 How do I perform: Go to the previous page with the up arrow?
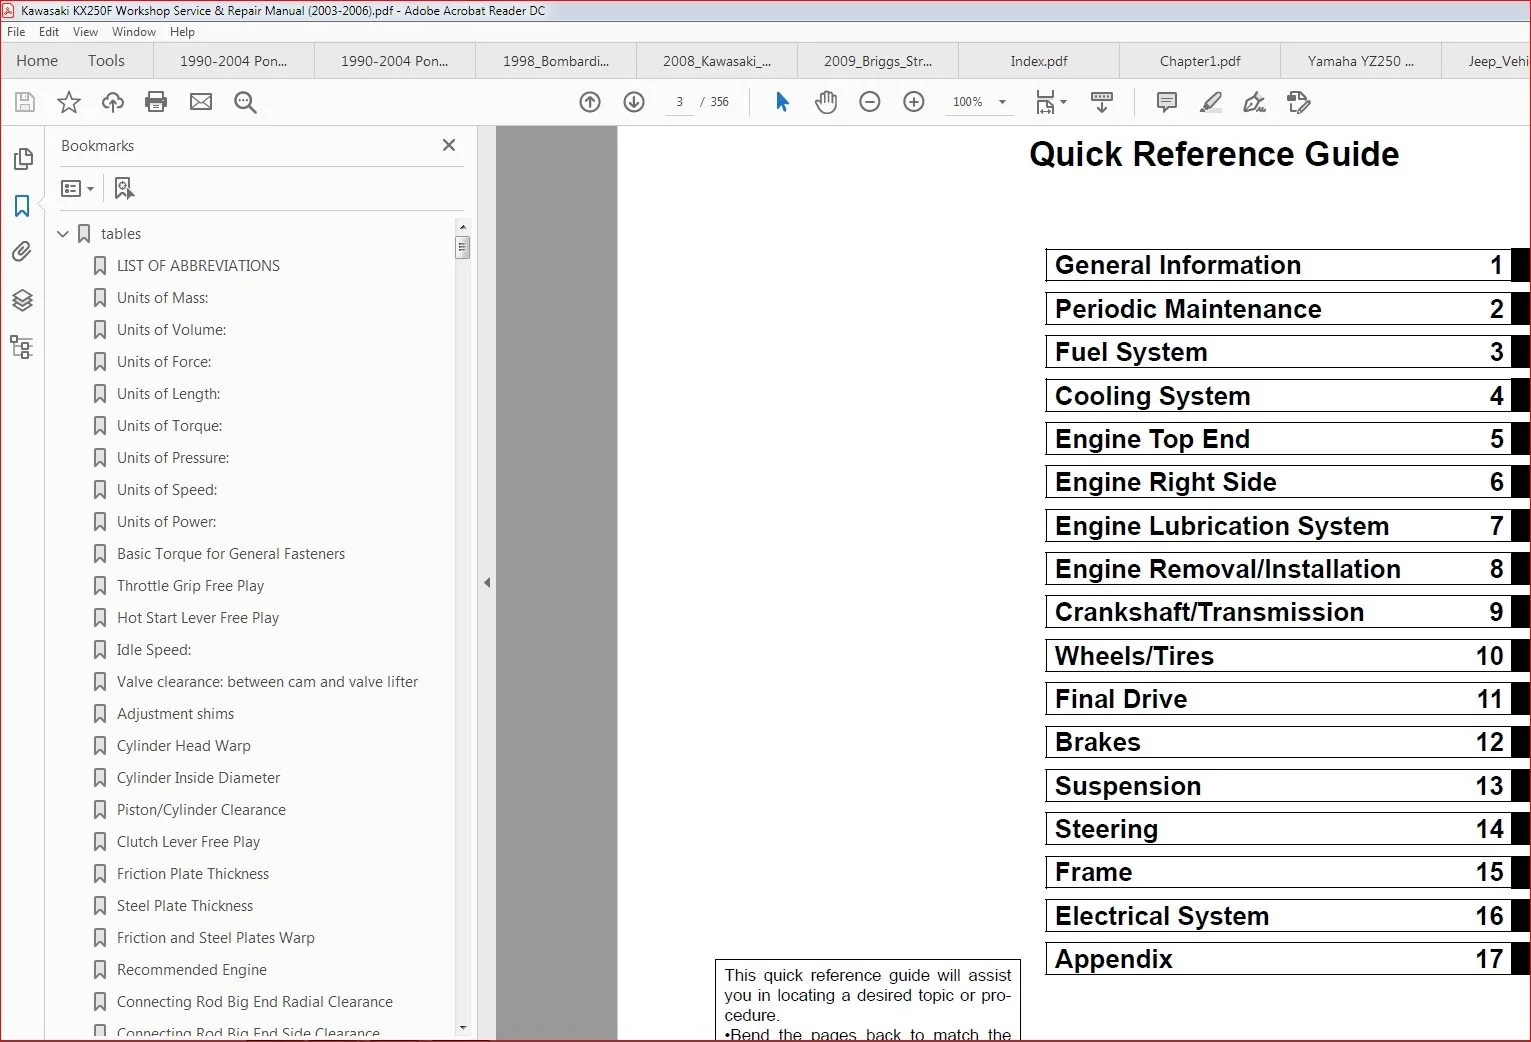tap(590, 102)
